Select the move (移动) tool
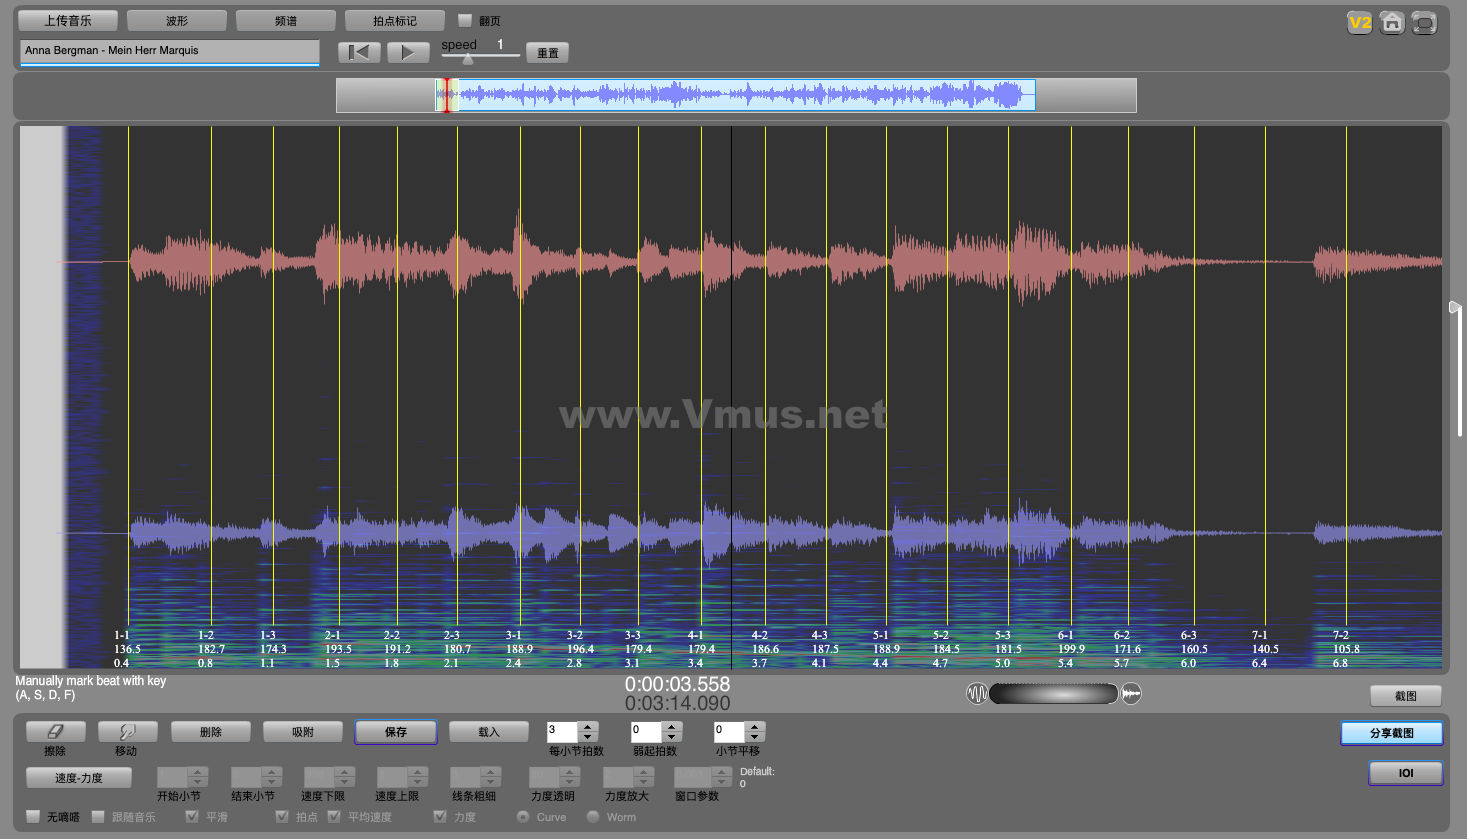Image resolution: width=1467 pixels, height=839 pixels. 127,732
